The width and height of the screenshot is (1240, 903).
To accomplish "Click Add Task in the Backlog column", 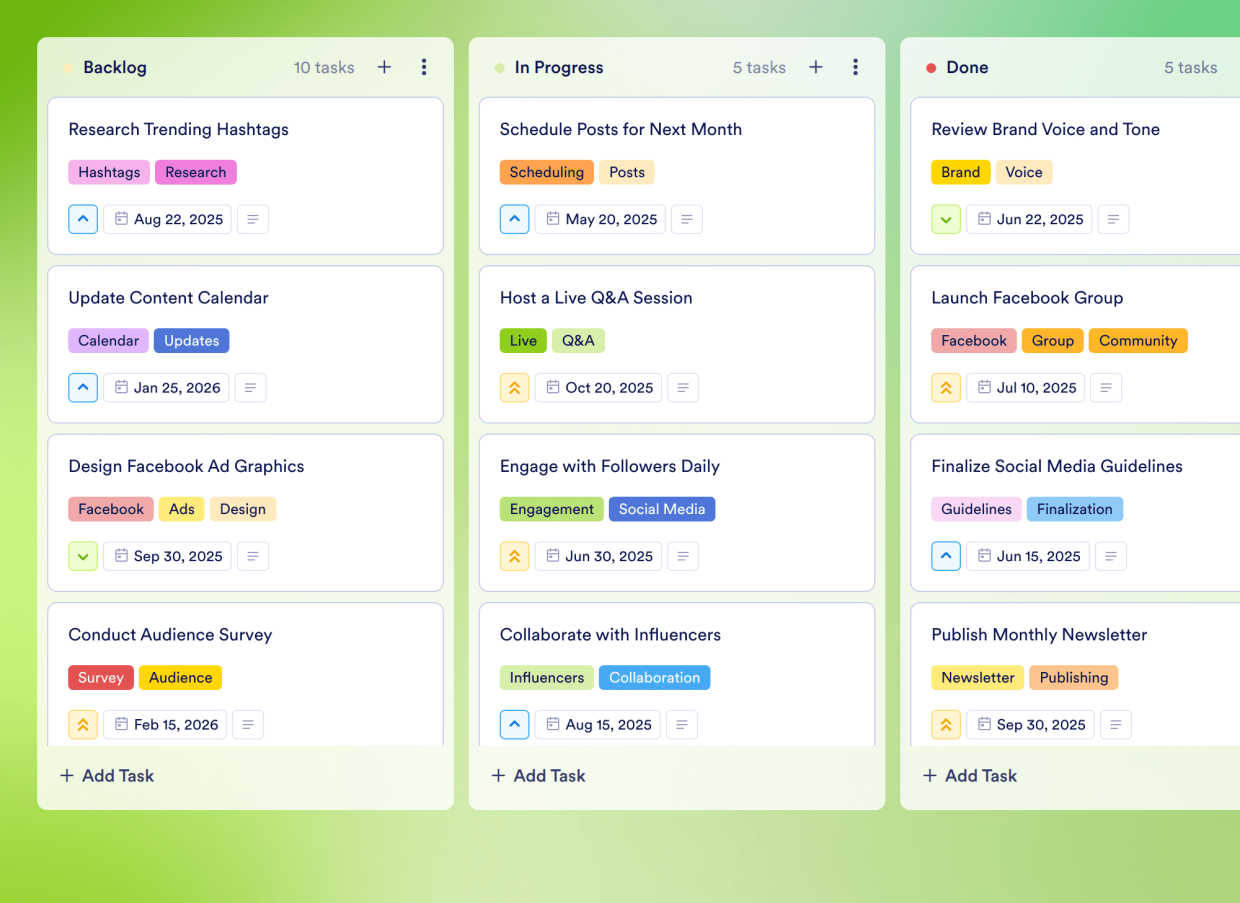I will pyautogui.click(x=106, y=775).
